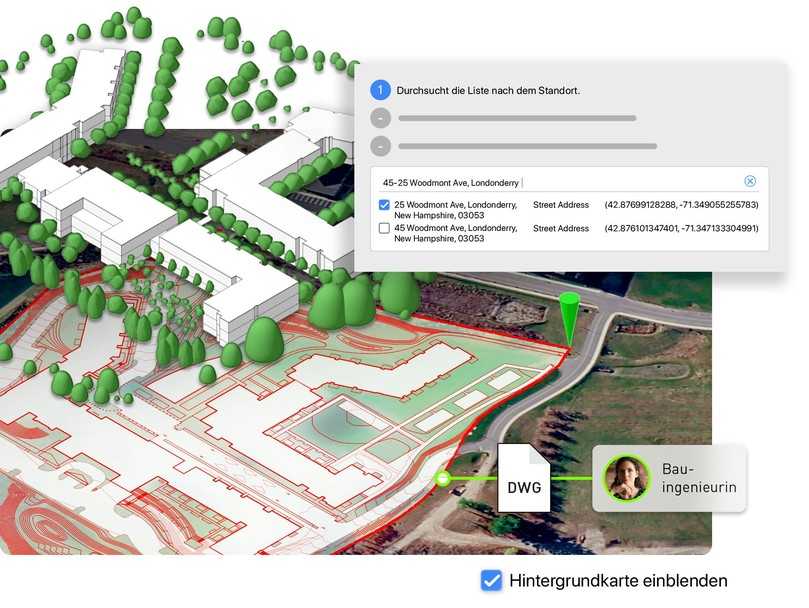Viewport: 809px width, 608px height.
Task: Click the green connection point on site boundary
Action: [x=442, y=478]
